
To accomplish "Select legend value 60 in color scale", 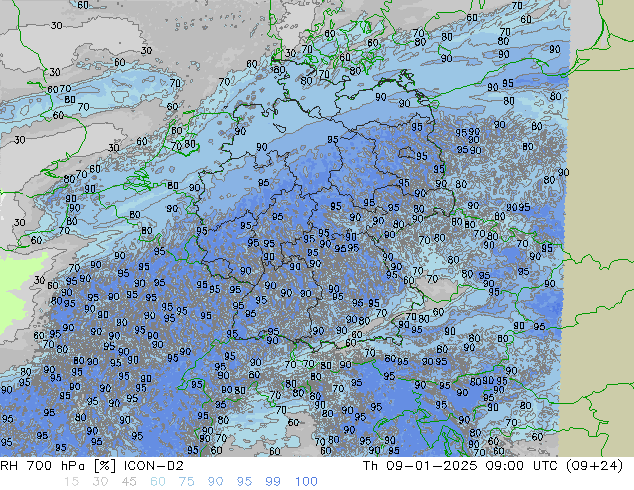I will click(x=158, y=482).
